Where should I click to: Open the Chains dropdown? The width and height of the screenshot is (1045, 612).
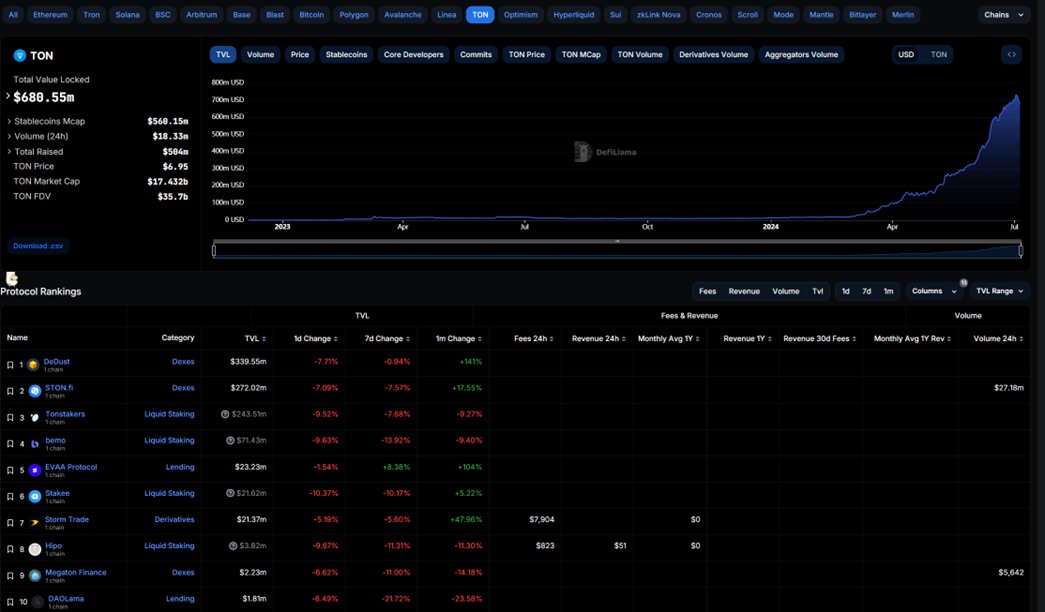pos(1003,15)
